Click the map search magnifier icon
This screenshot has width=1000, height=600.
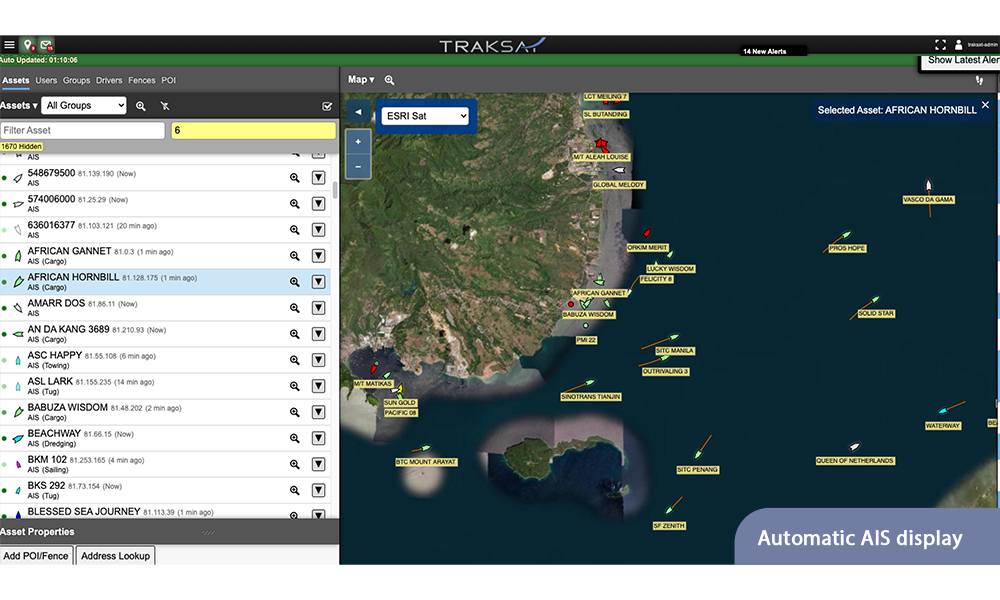pyautogui.click(x=389, y=80)
